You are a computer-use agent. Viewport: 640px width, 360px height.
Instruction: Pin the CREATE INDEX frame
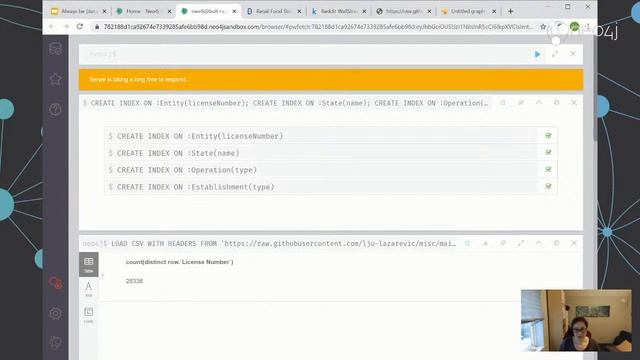(x=521, y=103)
